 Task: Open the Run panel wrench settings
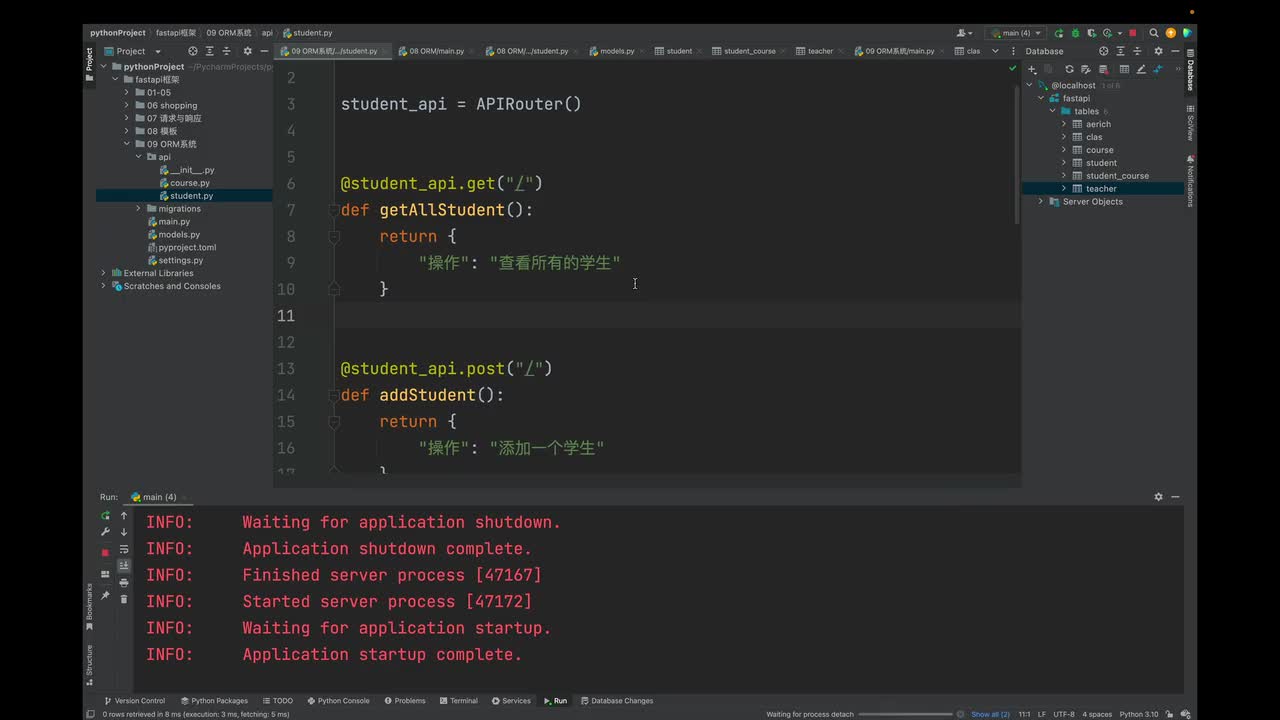click(105, 532)
